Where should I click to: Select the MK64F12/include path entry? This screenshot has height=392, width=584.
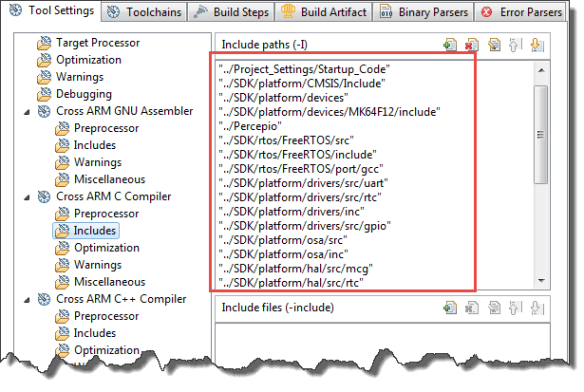[329, 112]
